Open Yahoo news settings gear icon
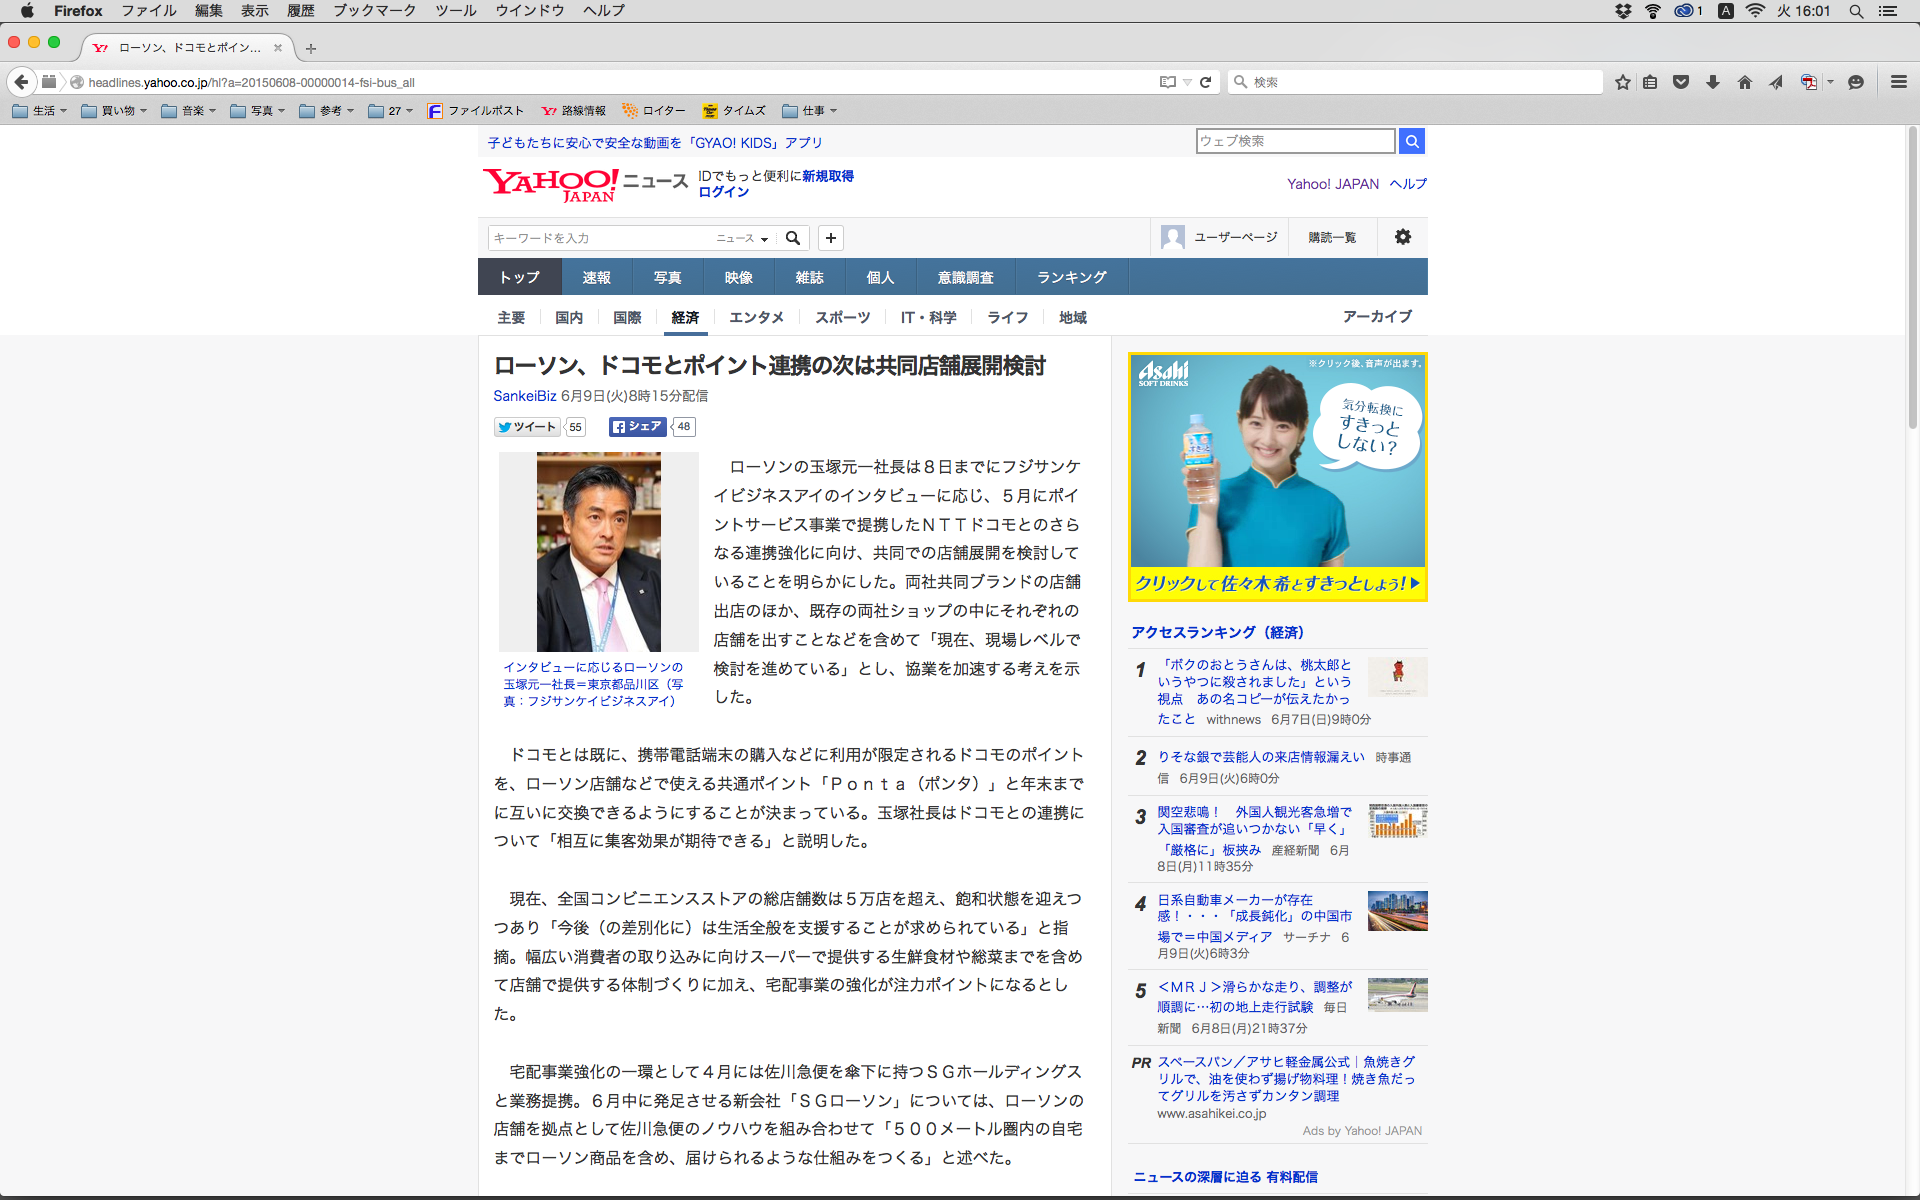The height and width of the screenshot is (1200, 1920). click(1402, 237)
